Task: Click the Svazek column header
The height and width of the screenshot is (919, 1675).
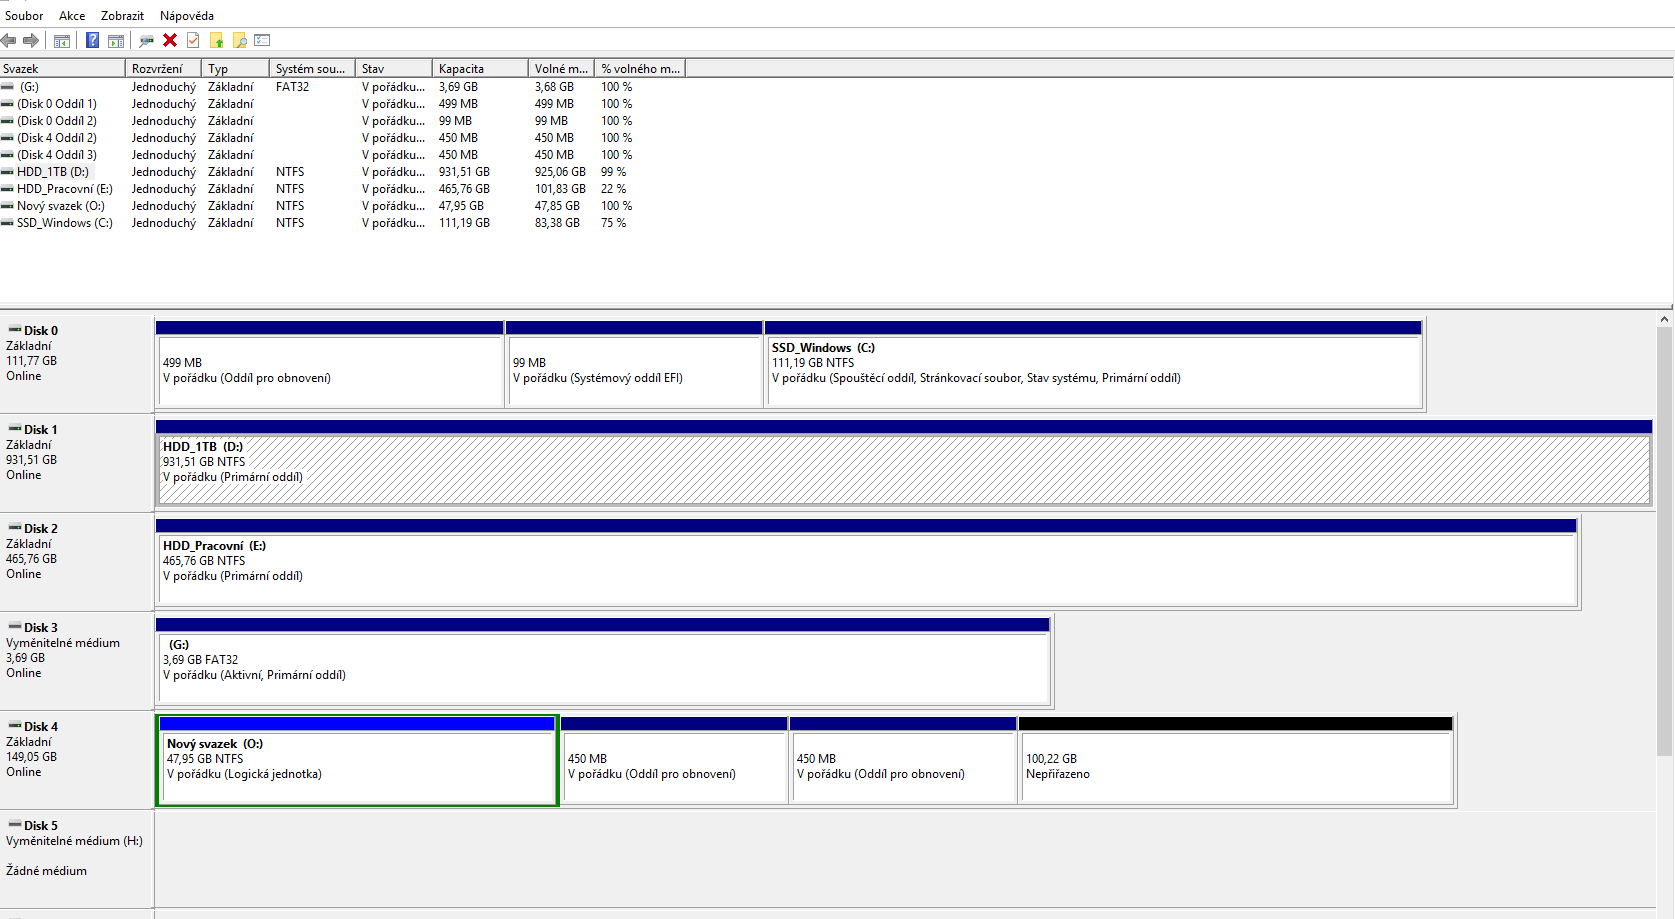Action: point(62,68)
